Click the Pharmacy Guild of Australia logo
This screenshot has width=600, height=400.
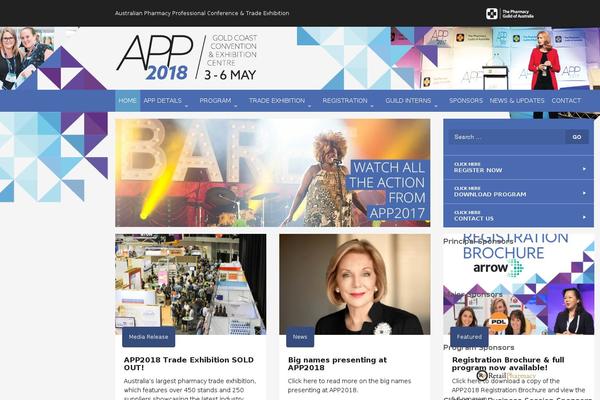point(510,14)
